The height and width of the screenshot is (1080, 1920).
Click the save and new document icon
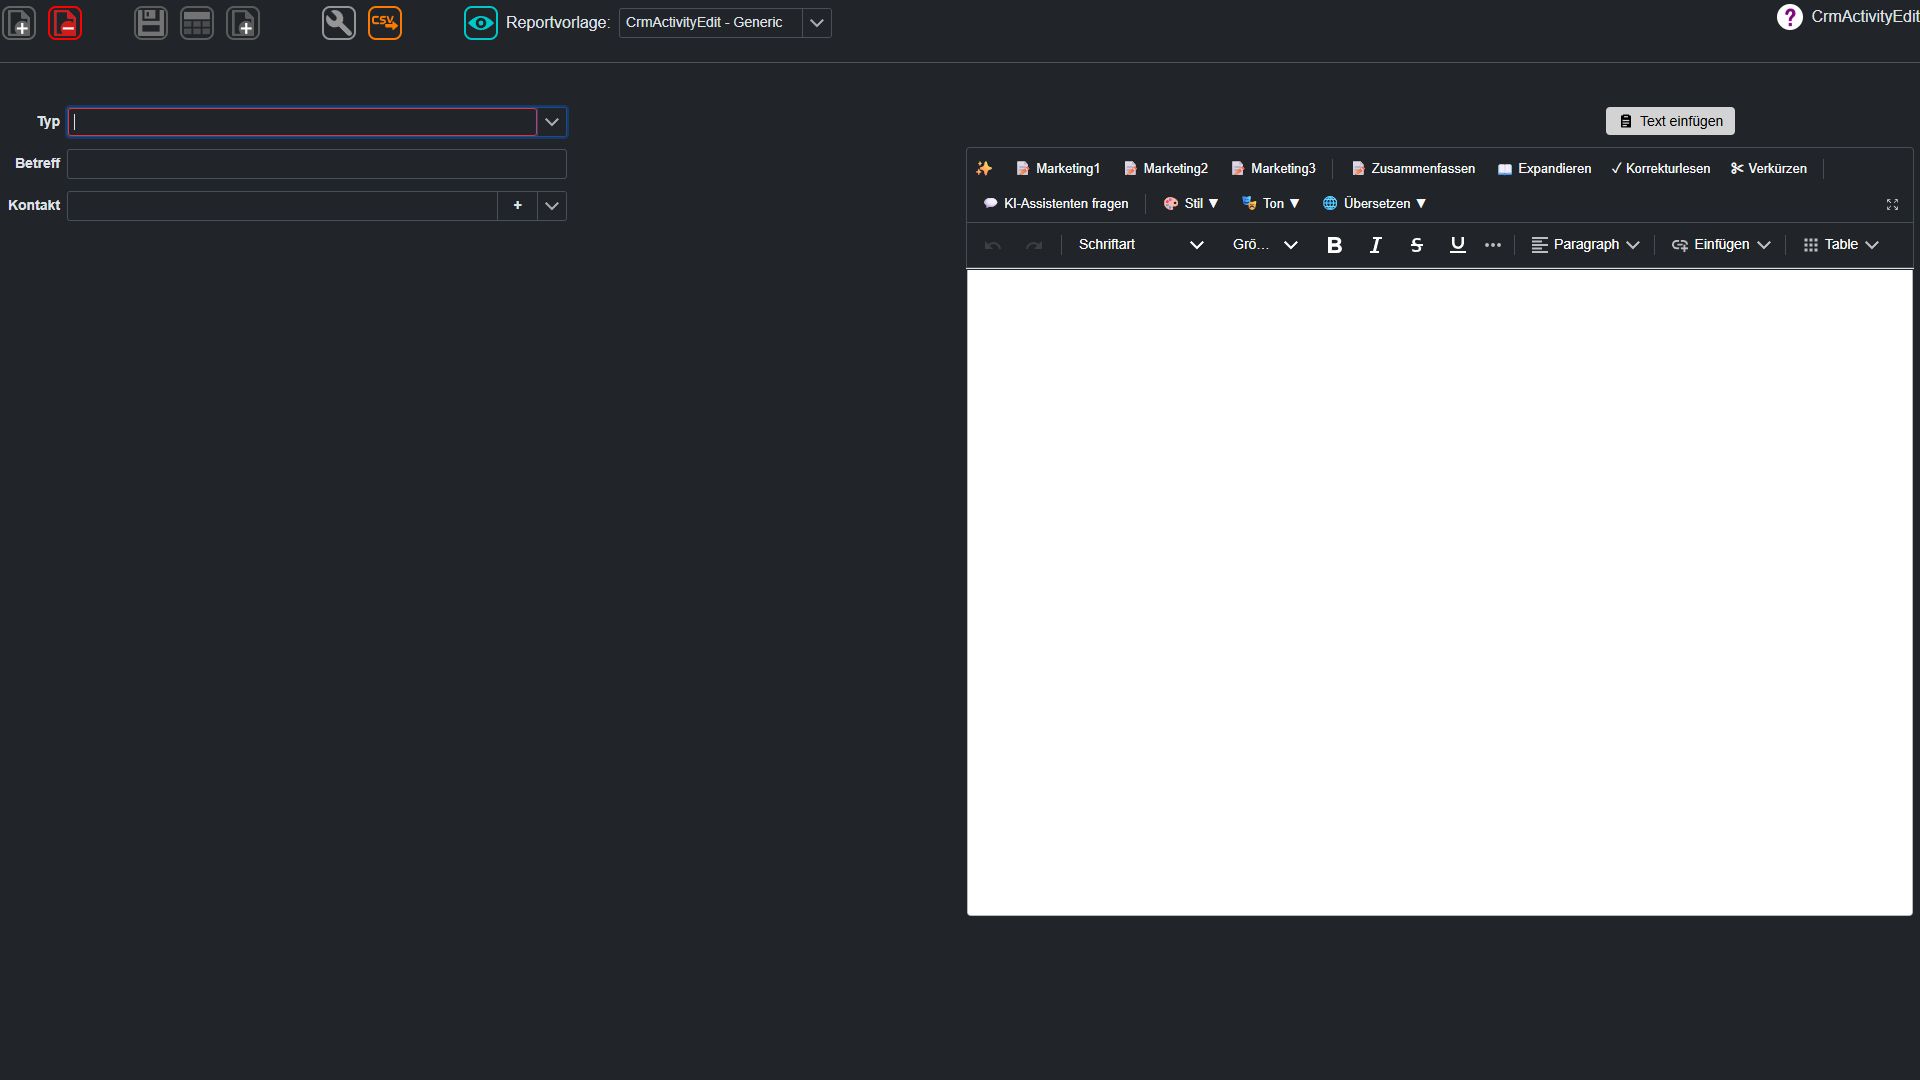point(243,22)
